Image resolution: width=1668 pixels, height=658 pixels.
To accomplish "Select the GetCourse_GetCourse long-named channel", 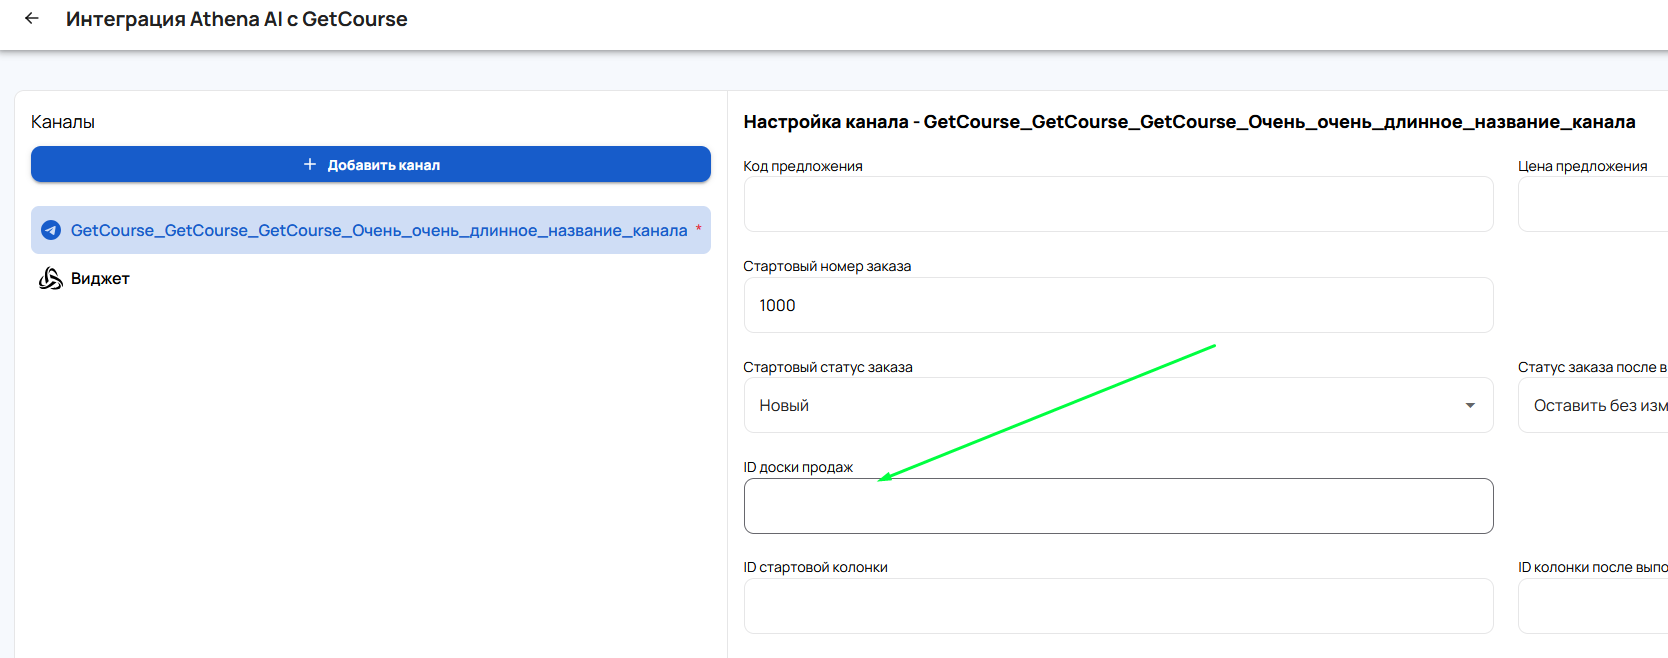I will (x=378, y=230).
